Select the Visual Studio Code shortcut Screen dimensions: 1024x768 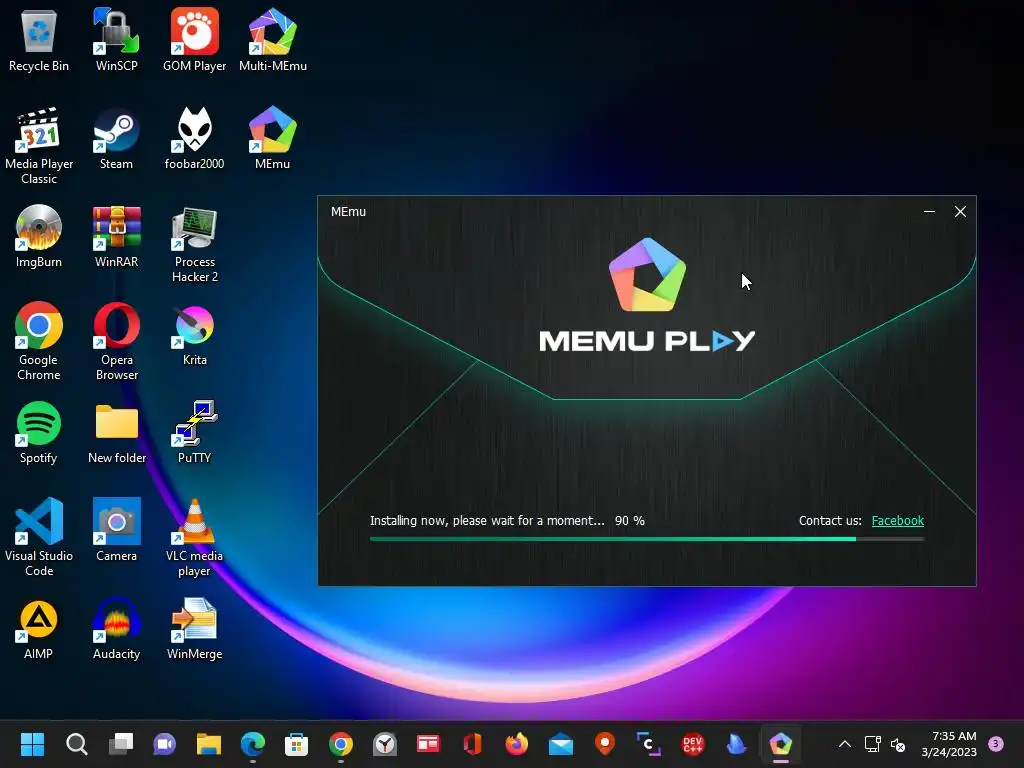pyautogui.click(x=39, y=537)
